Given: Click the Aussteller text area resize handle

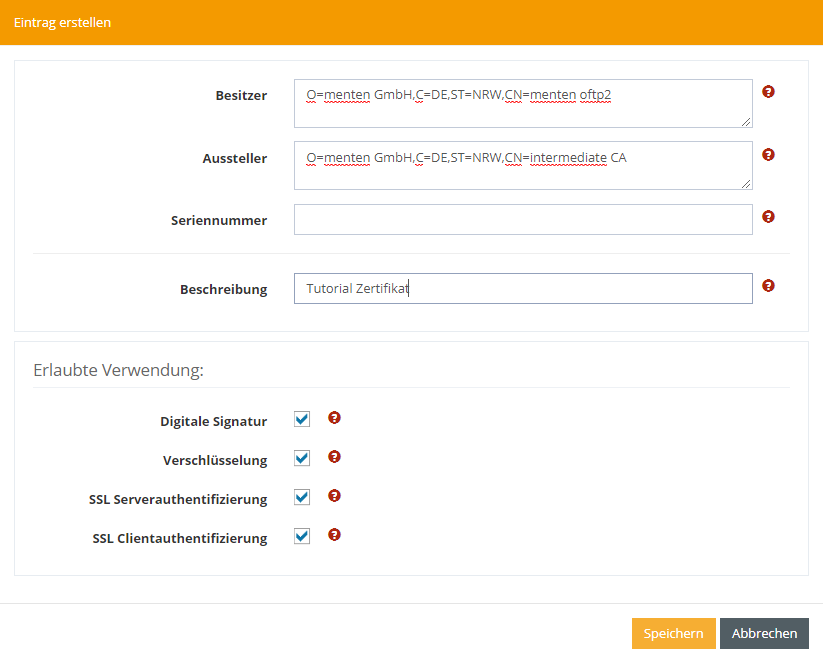Looking at the screenshot, I should click(746, 184).
